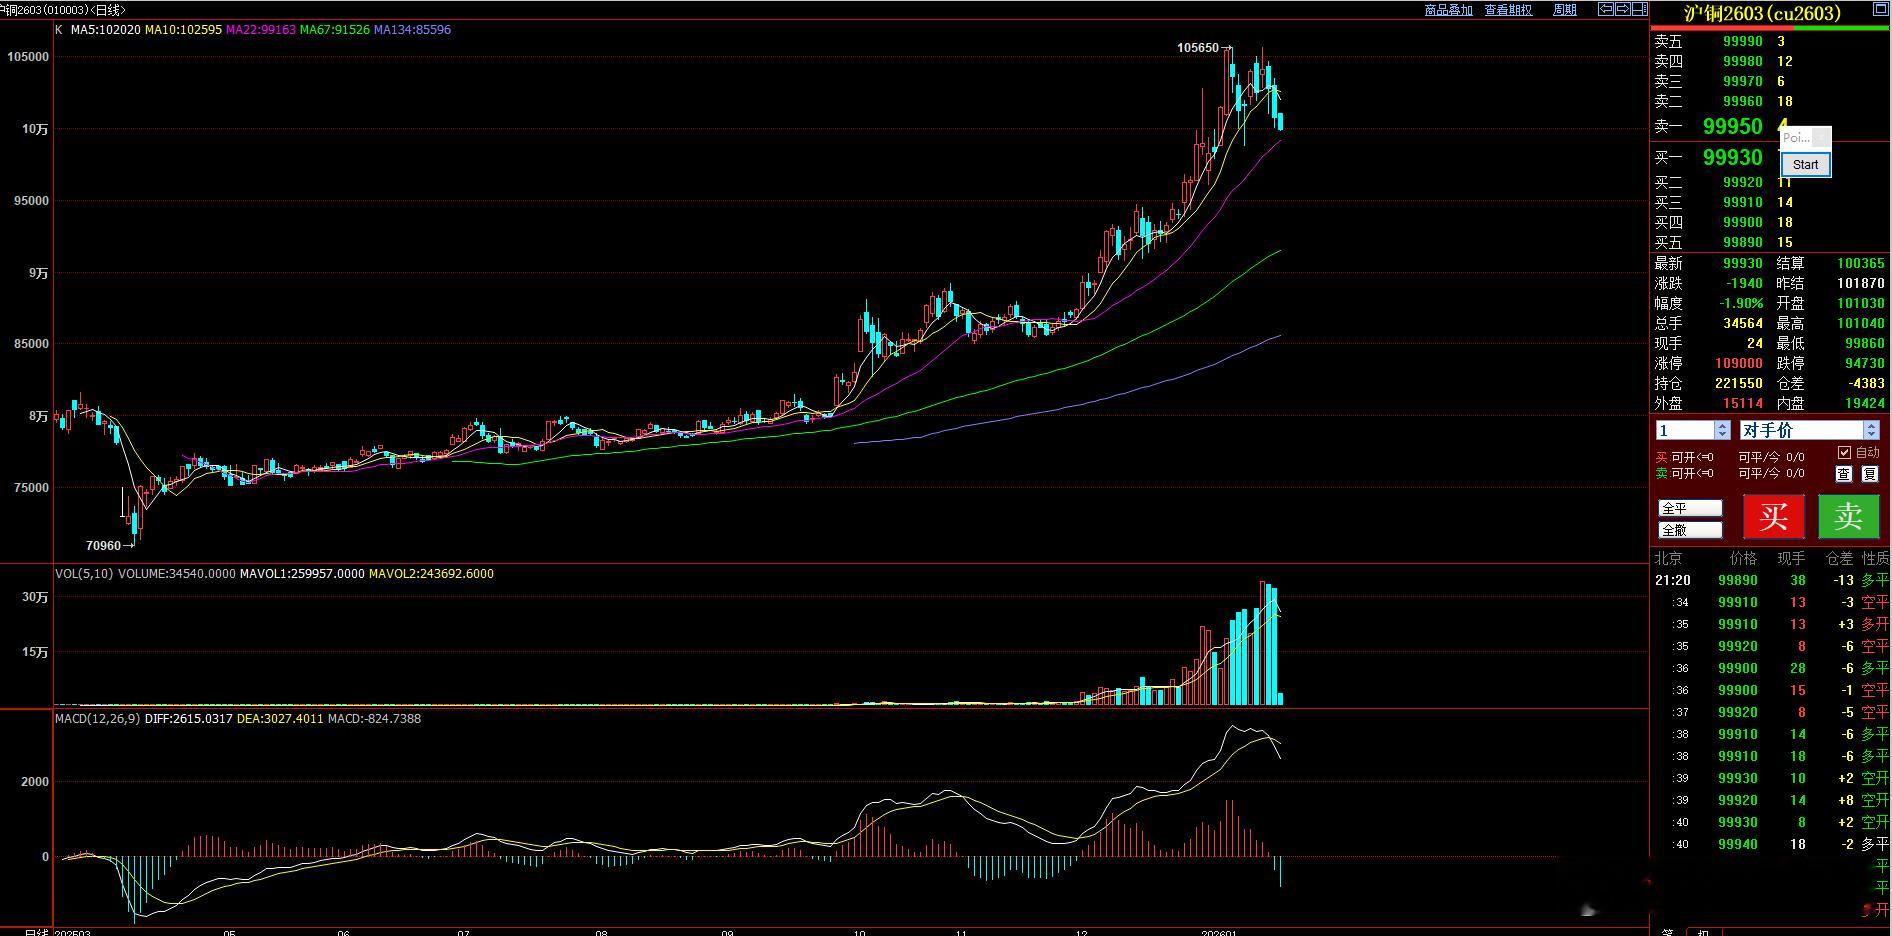Click the 涨停 limit-up price 109000
This screenshot has height=936, width=1892.
(1739, 363)
